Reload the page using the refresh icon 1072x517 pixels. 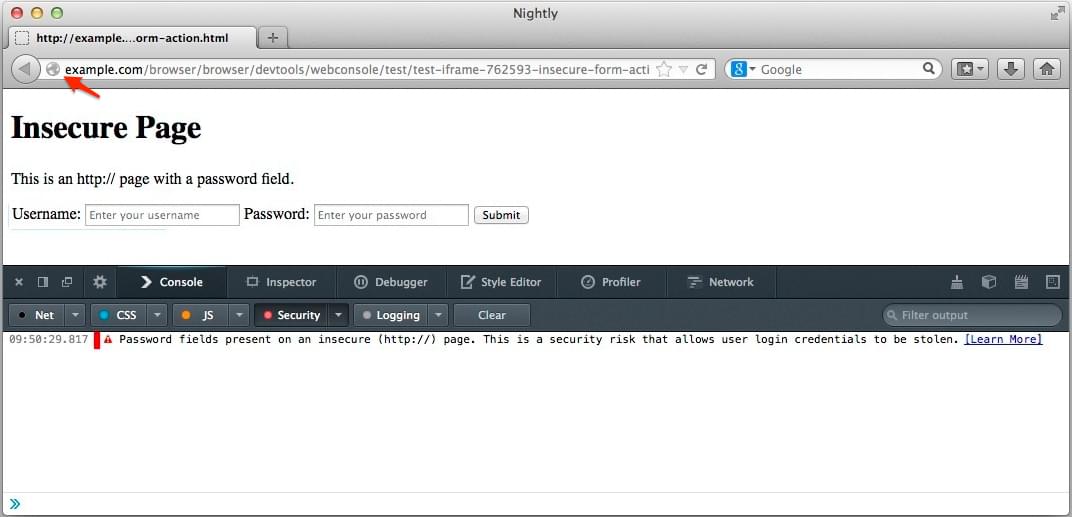pyautogui.click(x=702, y=70)
